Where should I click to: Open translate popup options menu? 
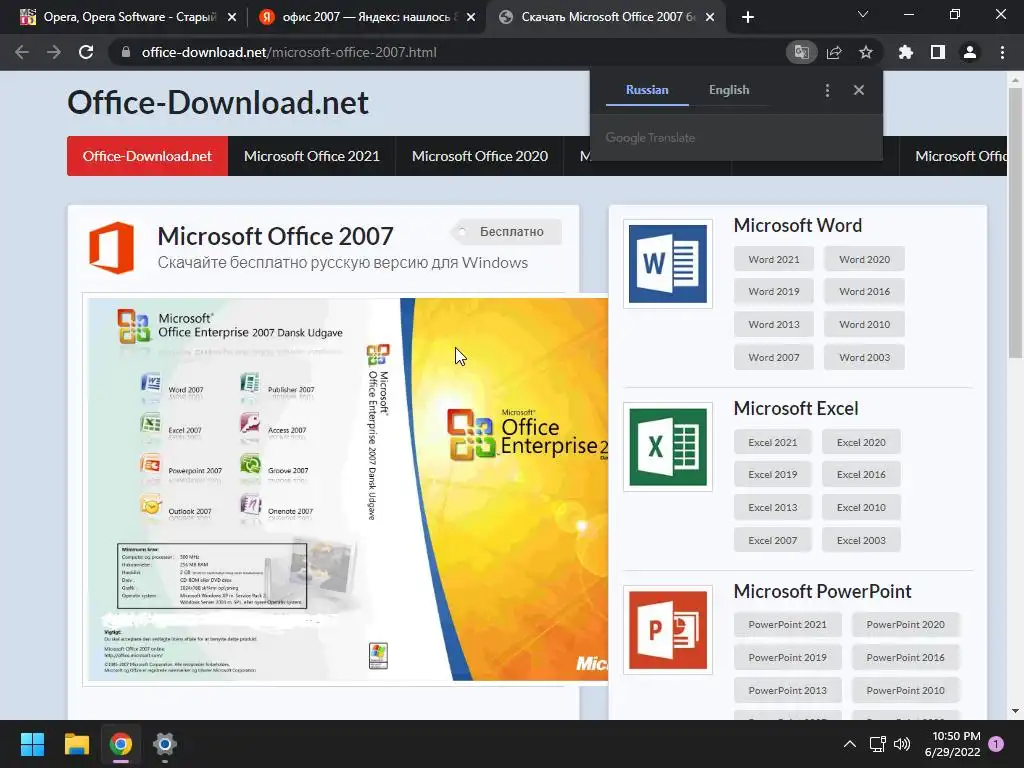tap(827, 90)
